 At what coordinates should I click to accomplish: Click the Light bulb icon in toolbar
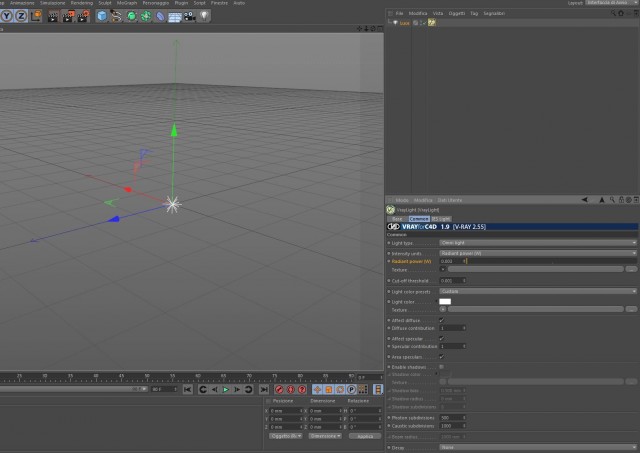pos(204,16)
